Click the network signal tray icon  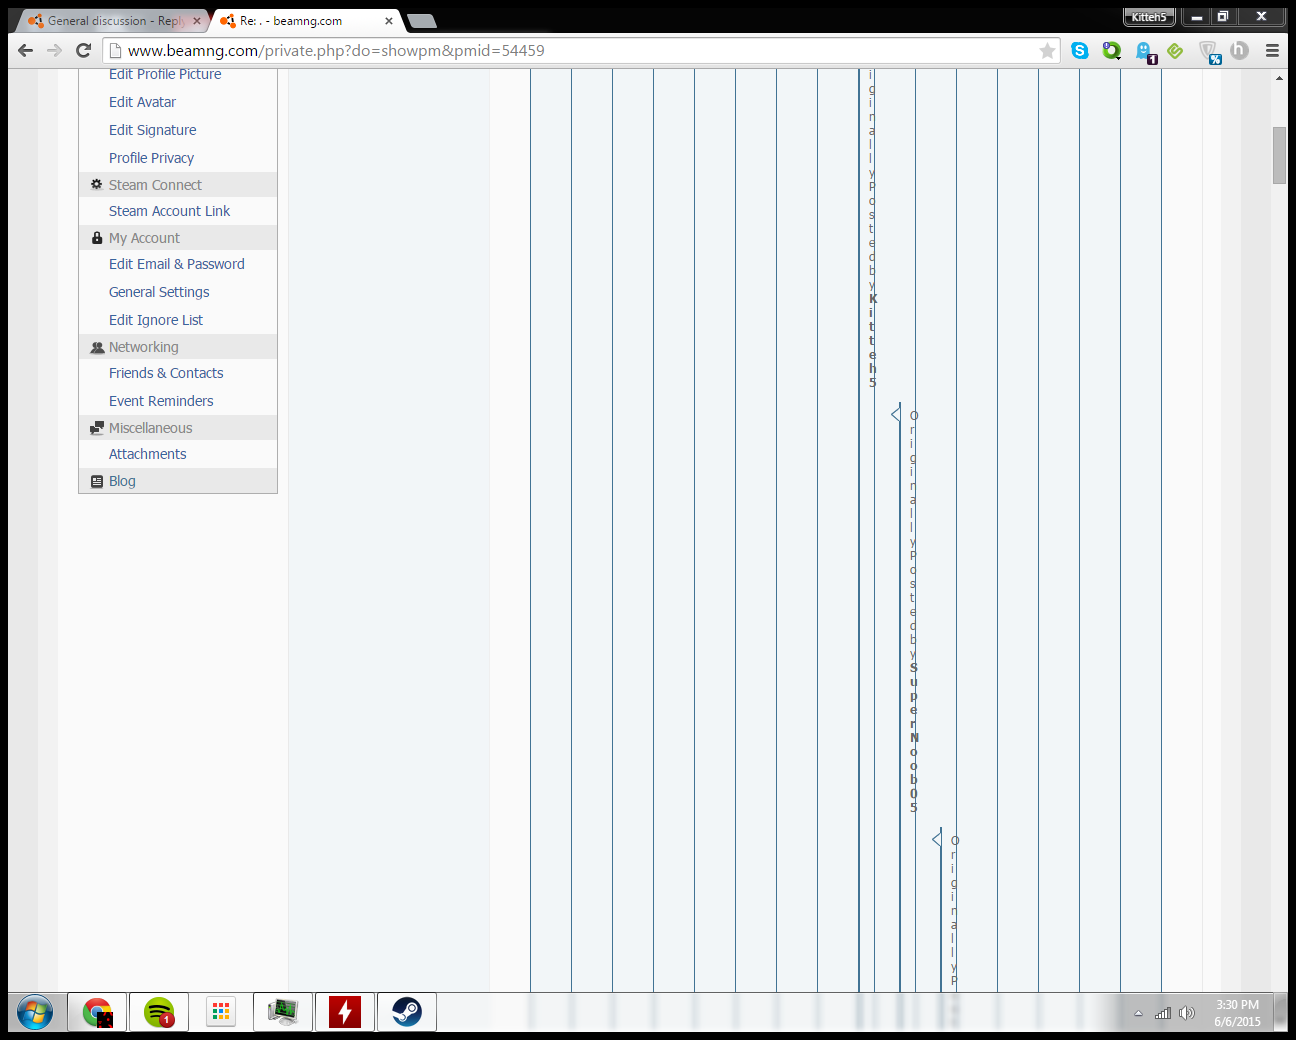(1163, 1013)
